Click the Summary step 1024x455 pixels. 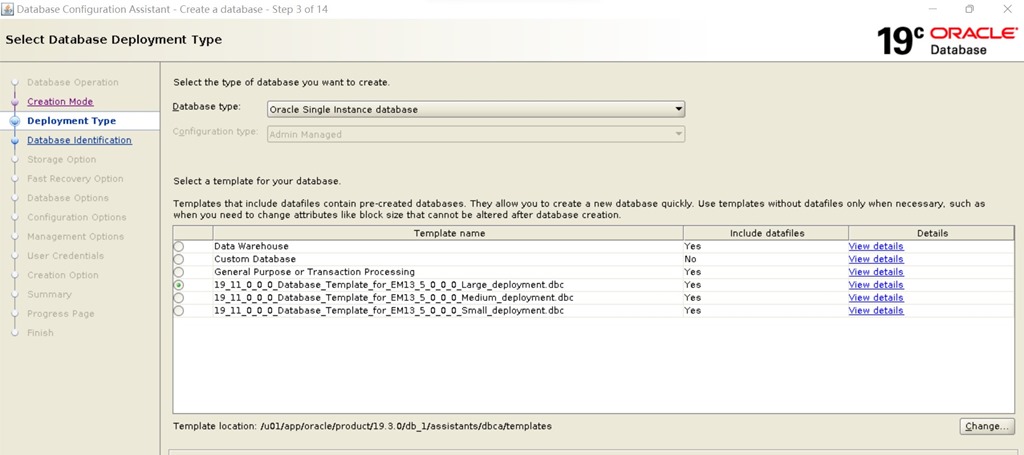pyautogui.click(x=49, y=294)
